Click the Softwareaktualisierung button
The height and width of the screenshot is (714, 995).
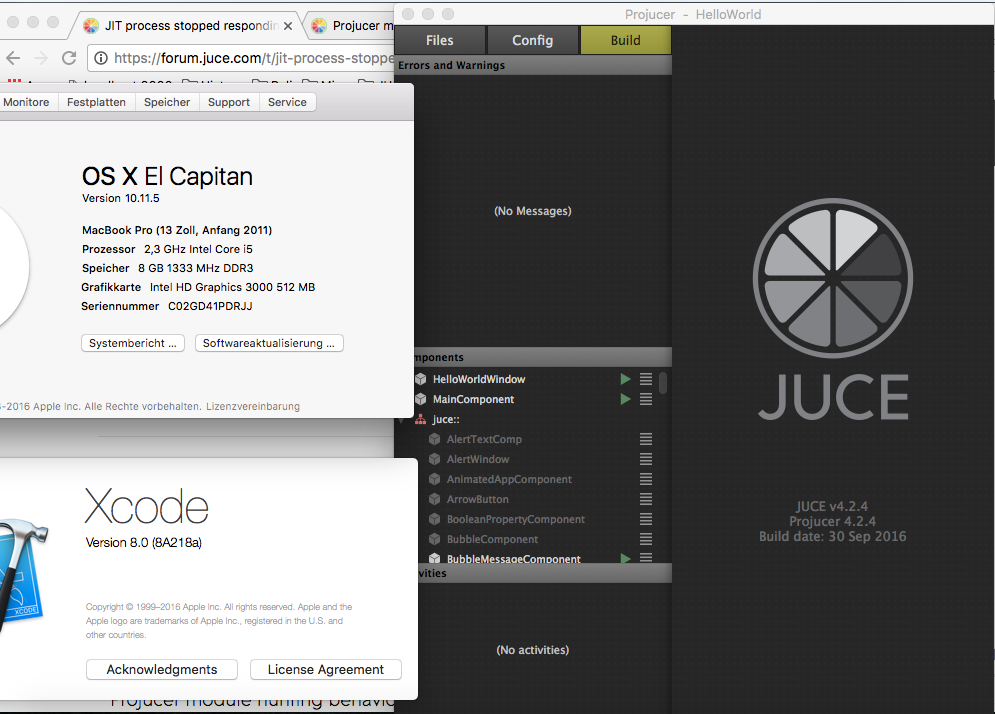pyautogui.click(x=269, y=343)
